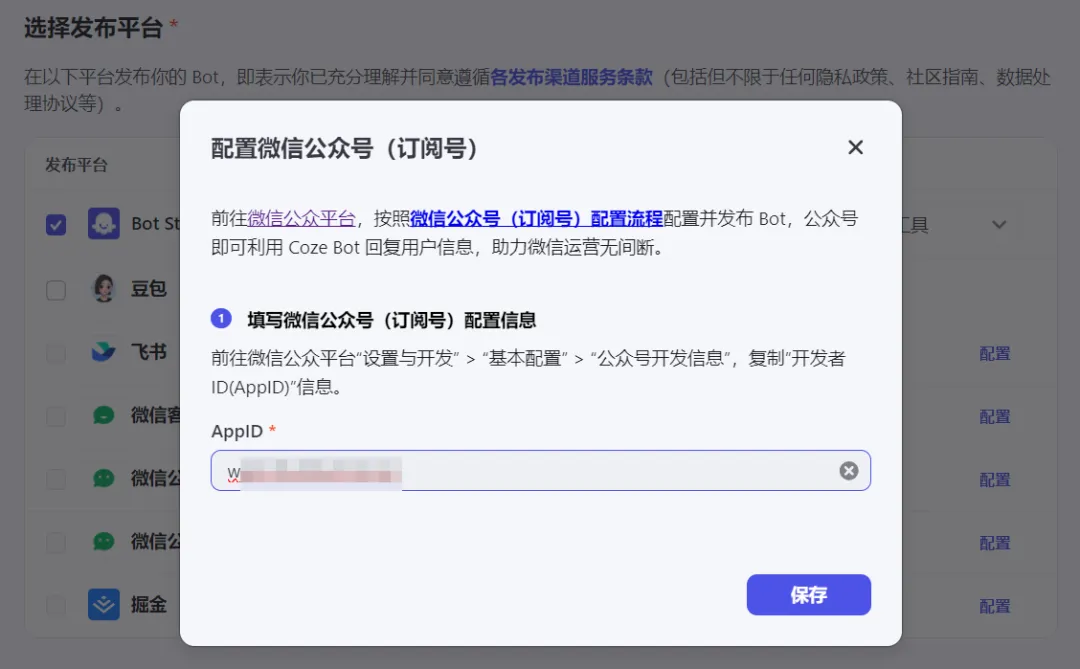This screenshot has width=1080, height=669.
Task: Click 配置 for the 飞书 row
Action: point(995,353)
